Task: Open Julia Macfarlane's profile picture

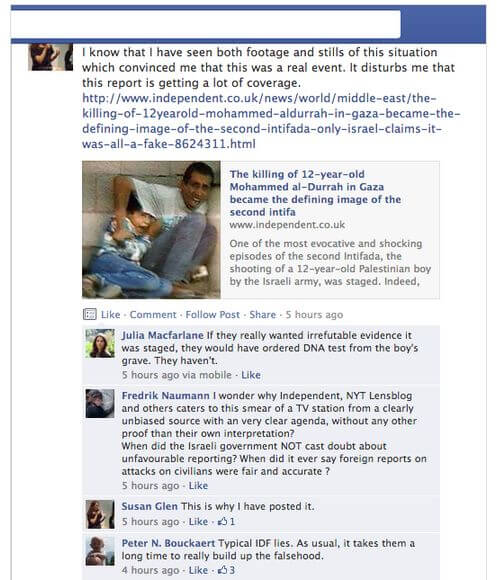Action: 100,343
